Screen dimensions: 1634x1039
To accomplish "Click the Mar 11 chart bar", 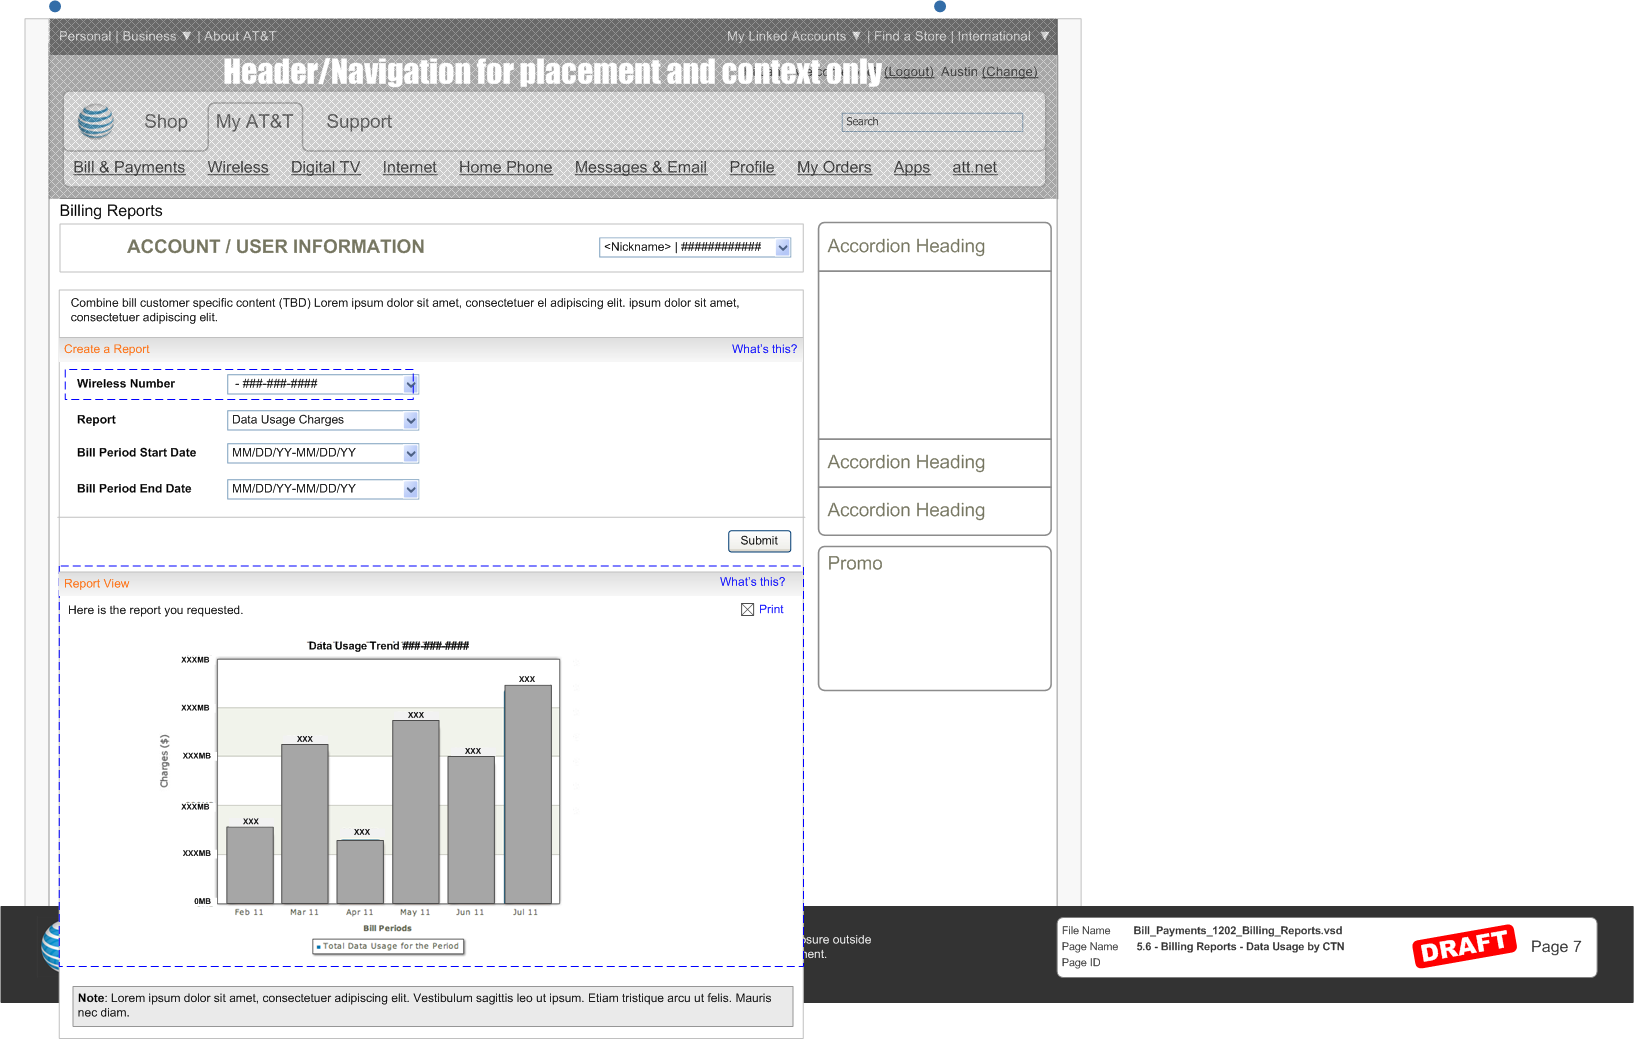I will (x=305, y=824).
